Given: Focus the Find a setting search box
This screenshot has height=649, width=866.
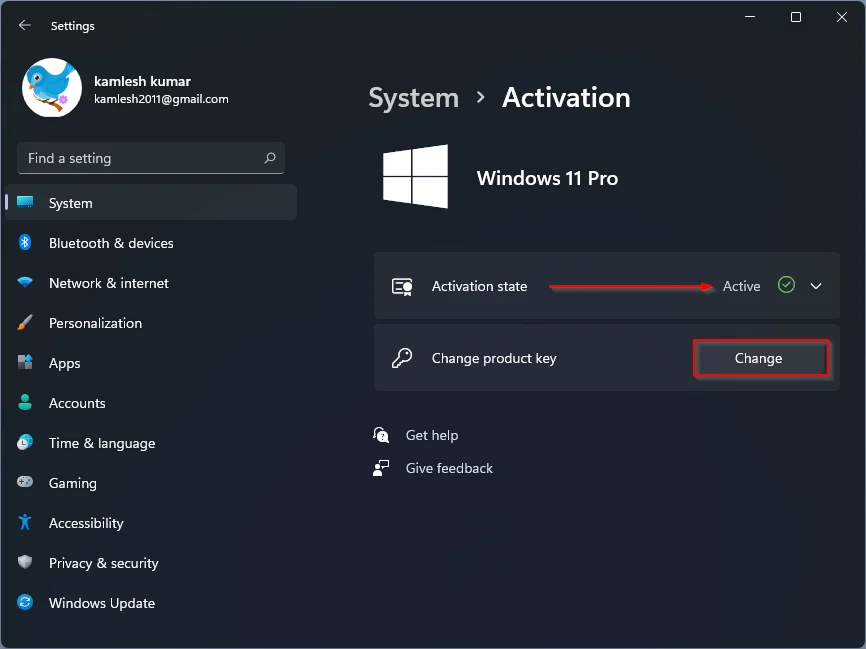Looking at the screenshot, I should pyautogui.click(x=151, y=158).
